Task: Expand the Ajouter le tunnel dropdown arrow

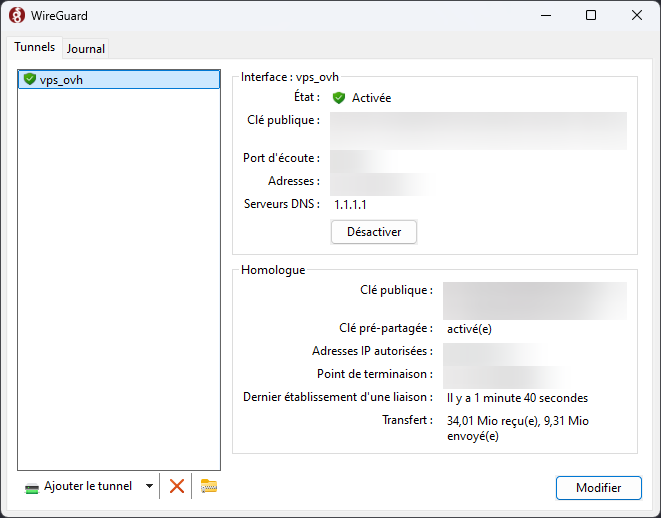Action: [149, 486]
